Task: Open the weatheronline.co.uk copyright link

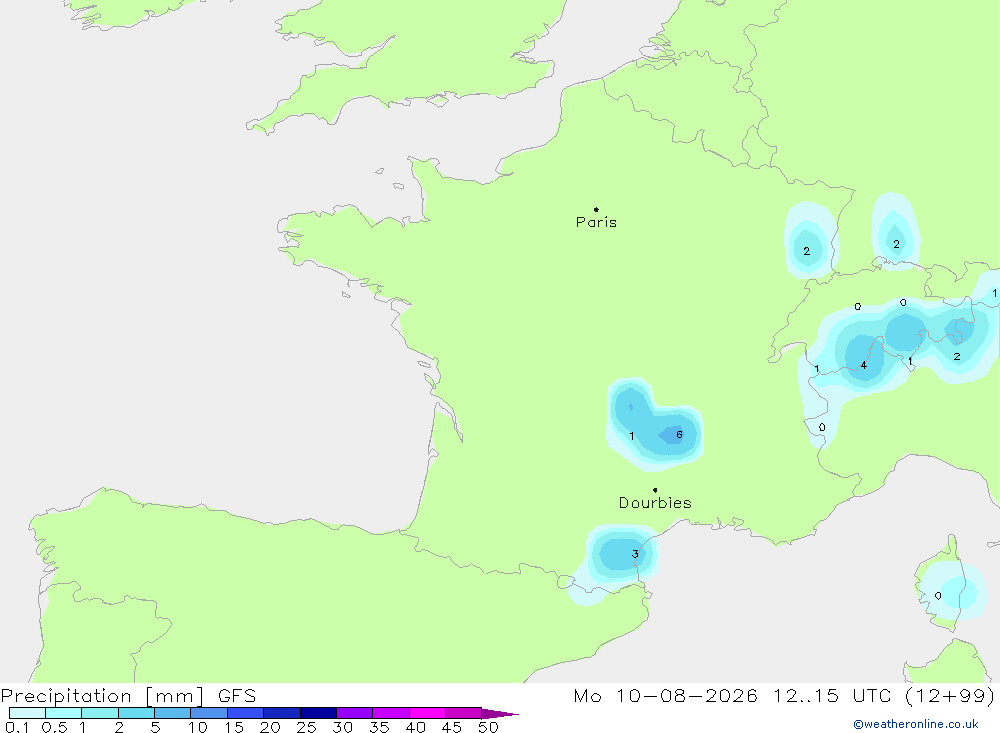Action: click(x=916, y=724)
